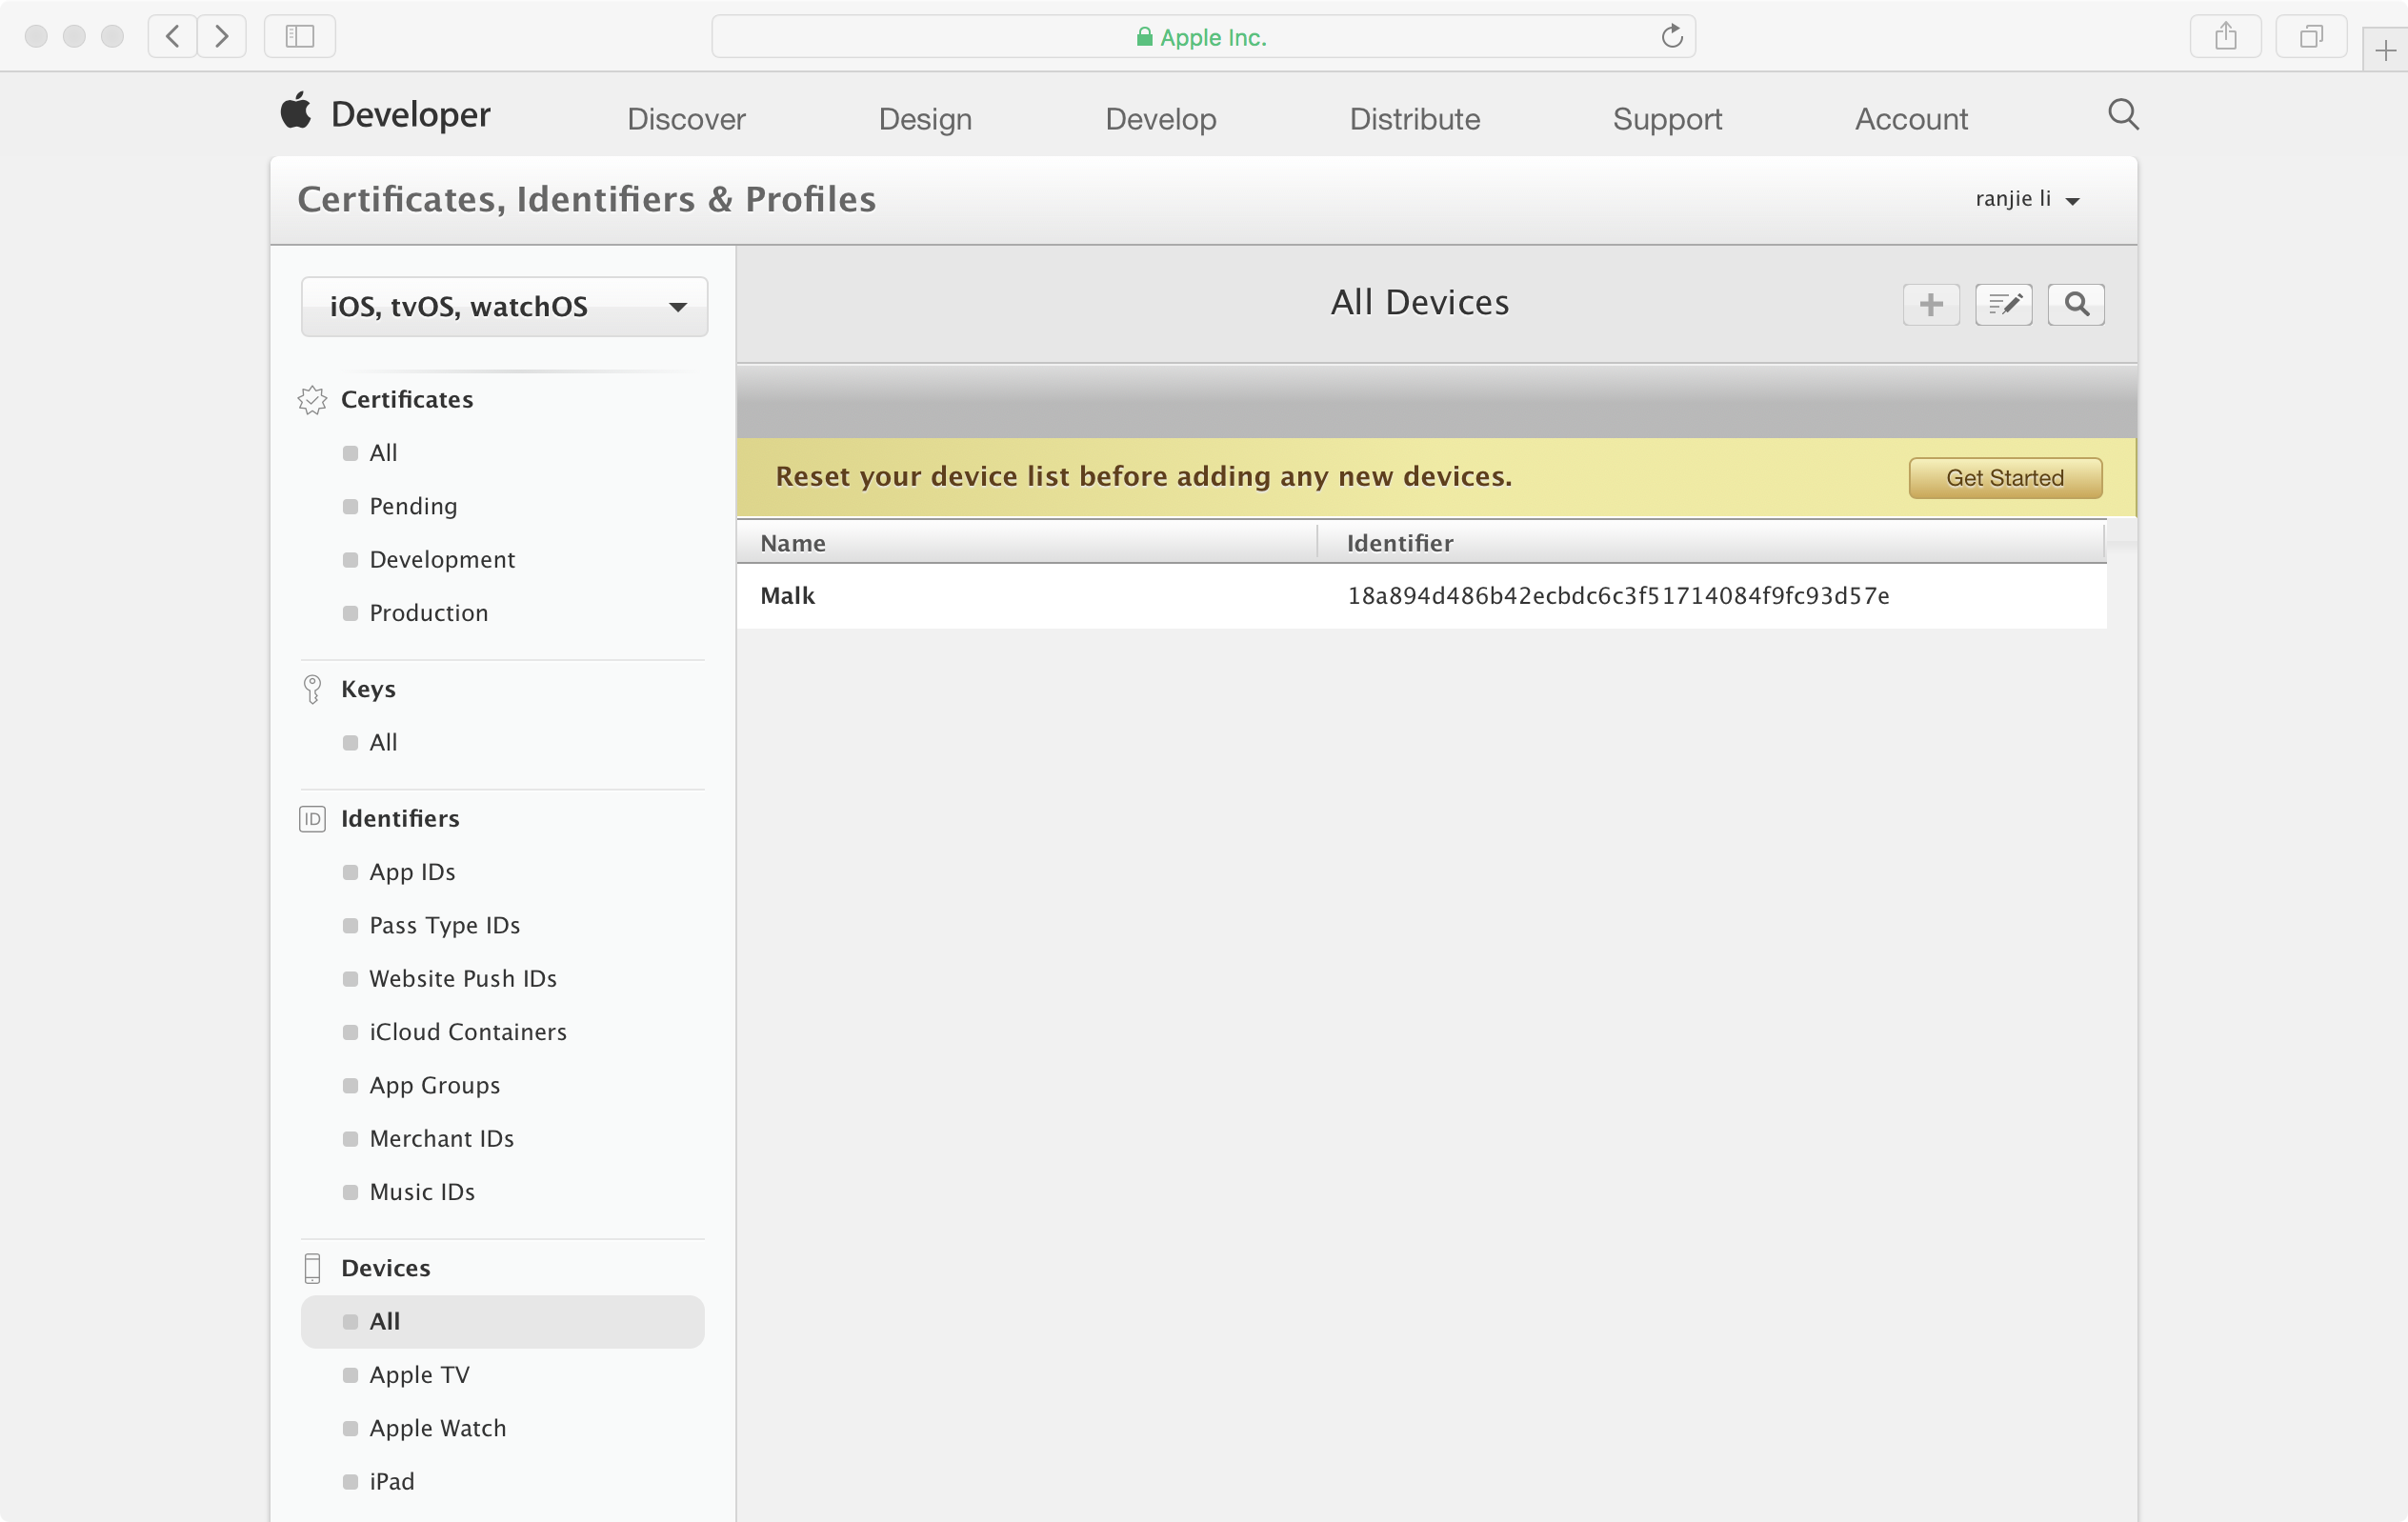Open Apple Watch devices list
The image size is (2408, 1522).
(437, 1428)
